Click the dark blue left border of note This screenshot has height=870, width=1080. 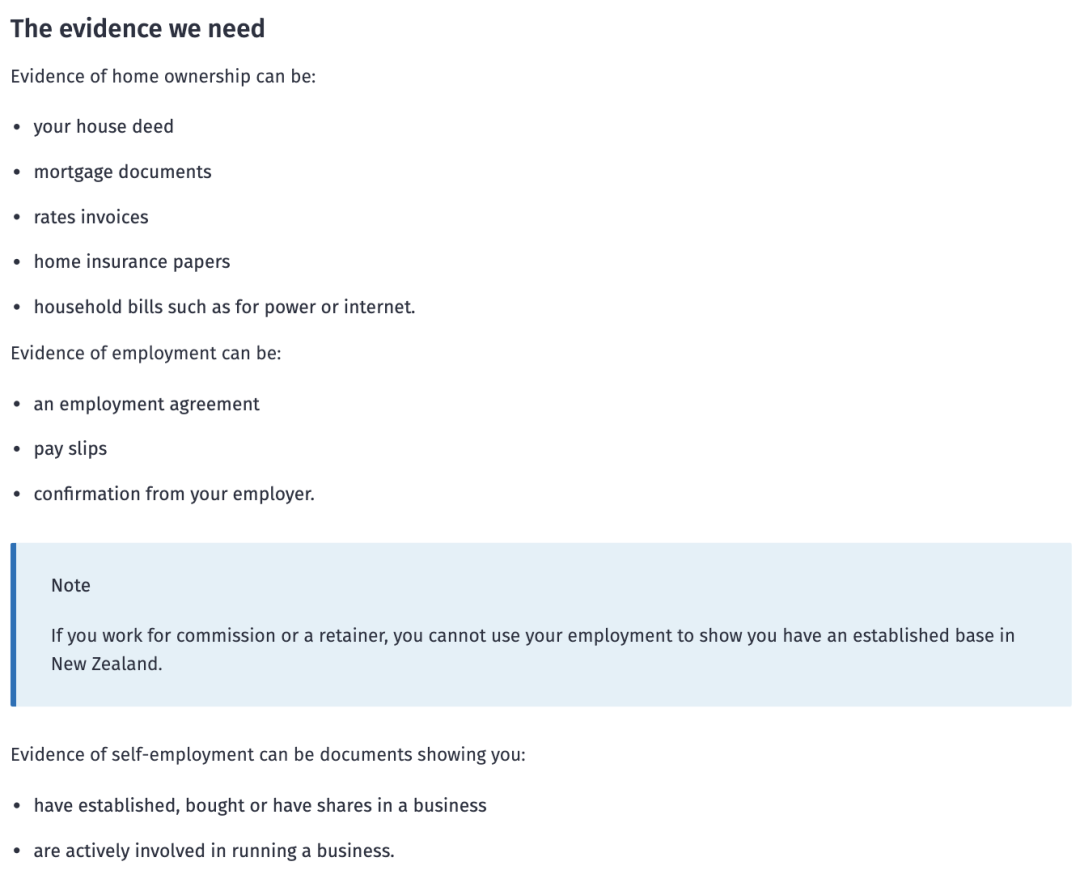(13, 625)
